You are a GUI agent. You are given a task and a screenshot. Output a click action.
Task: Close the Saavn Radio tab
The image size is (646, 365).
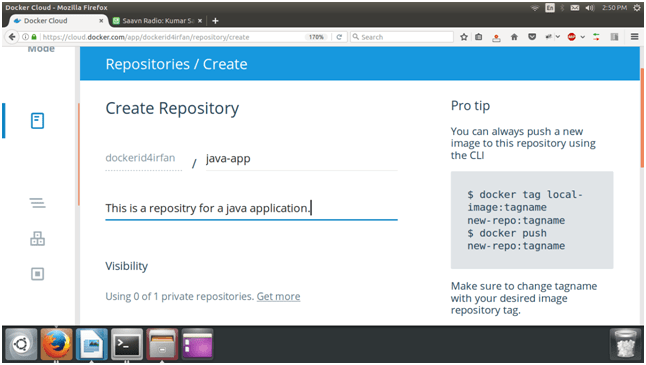click(x=200, y=21)
